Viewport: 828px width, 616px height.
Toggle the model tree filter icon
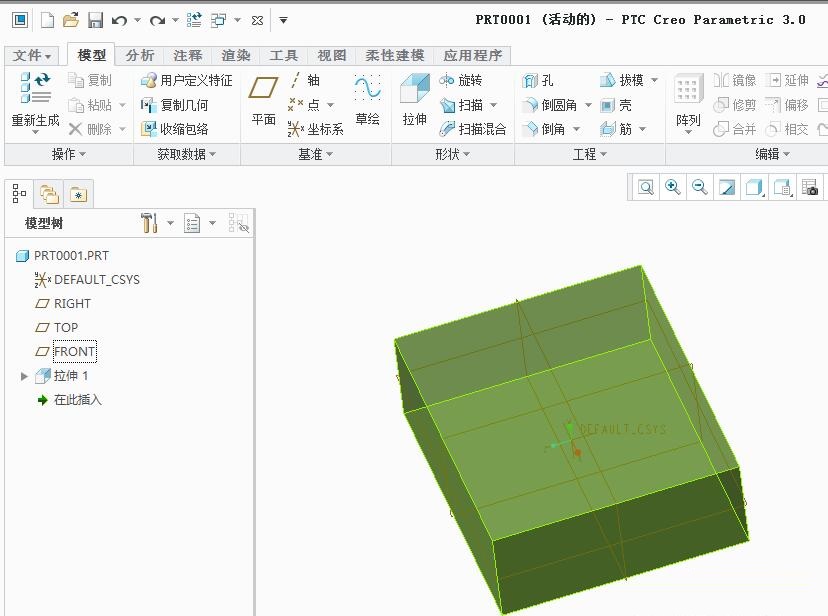click(x=239, y=223)
